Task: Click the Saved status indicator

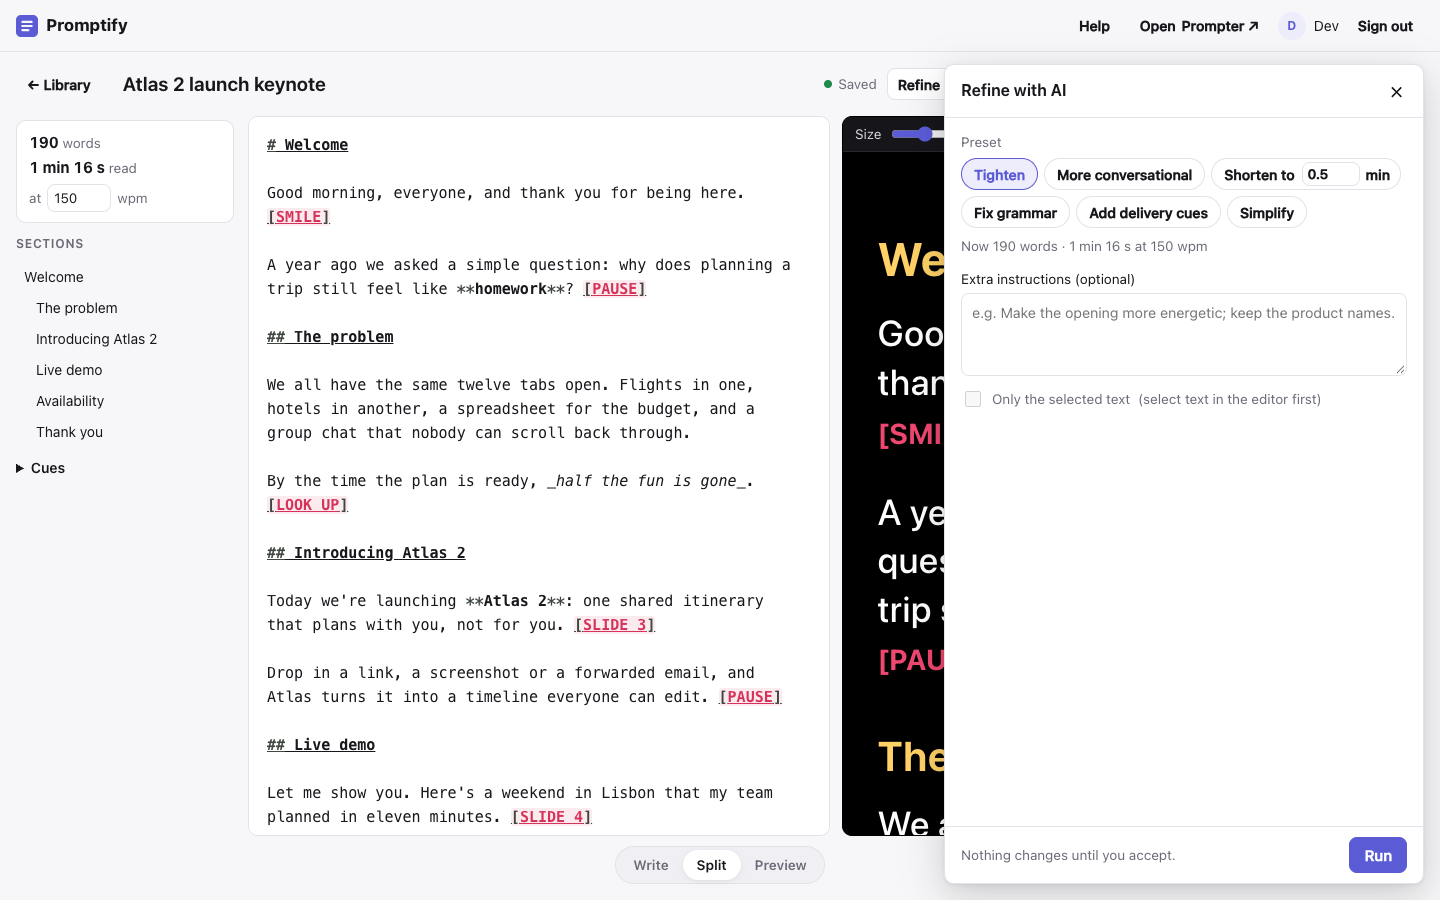Action: (x=849, y=85)
